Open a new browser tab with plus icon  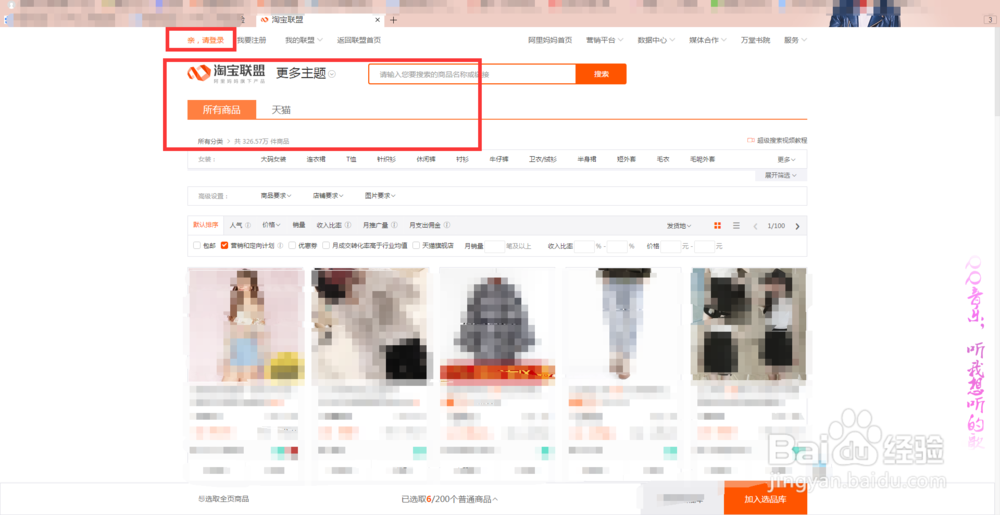pyautogui.click(x=393, y=20)
